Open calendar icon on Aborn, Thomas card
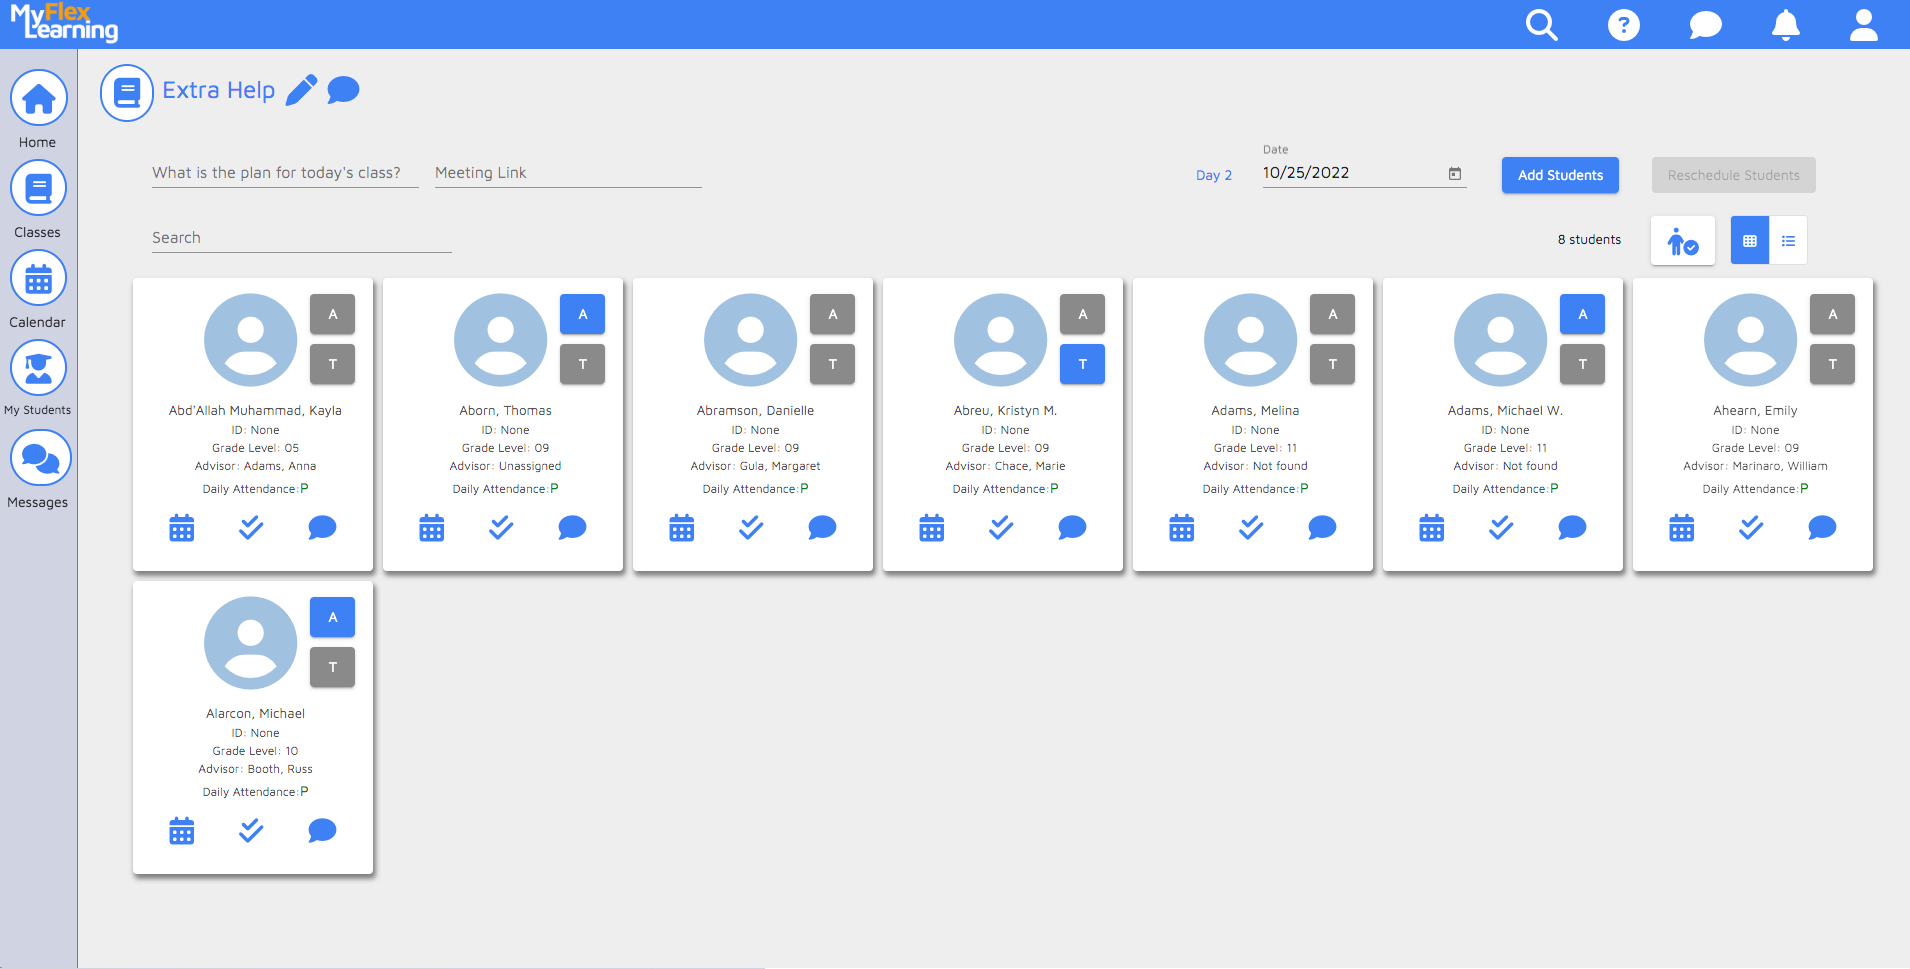The image size is (1910, 969). coord(432,527)
